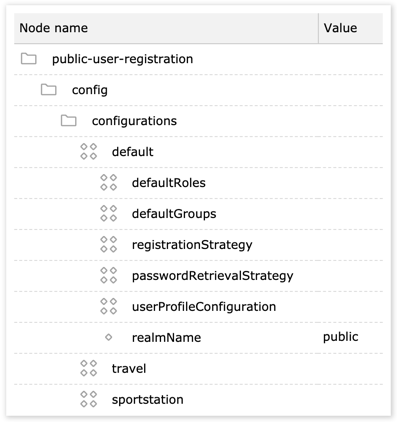Viewport: 397px width, 422px height.
Task: Click the 'public' value of realmName
Action: tap(341, 337)
